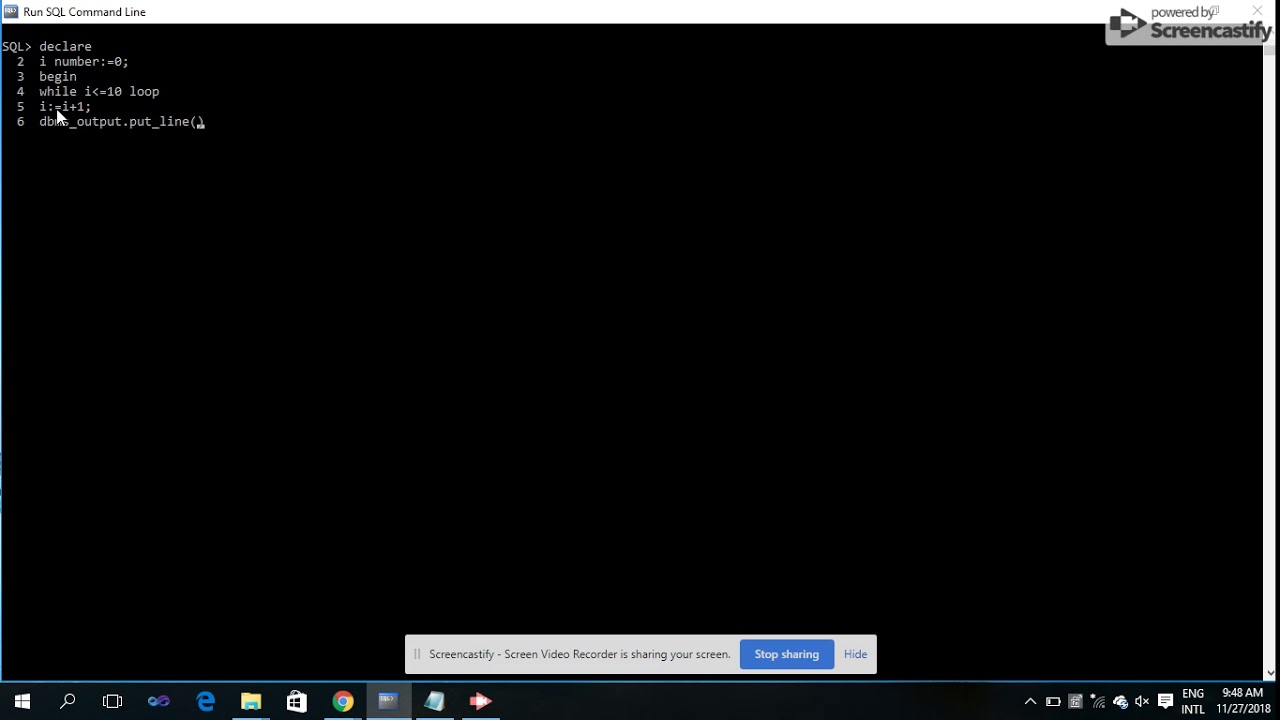Select Run SQL Command Line taskbar icon
The width and height of the screenshot is (1280, 720).
tap(388, 701)
